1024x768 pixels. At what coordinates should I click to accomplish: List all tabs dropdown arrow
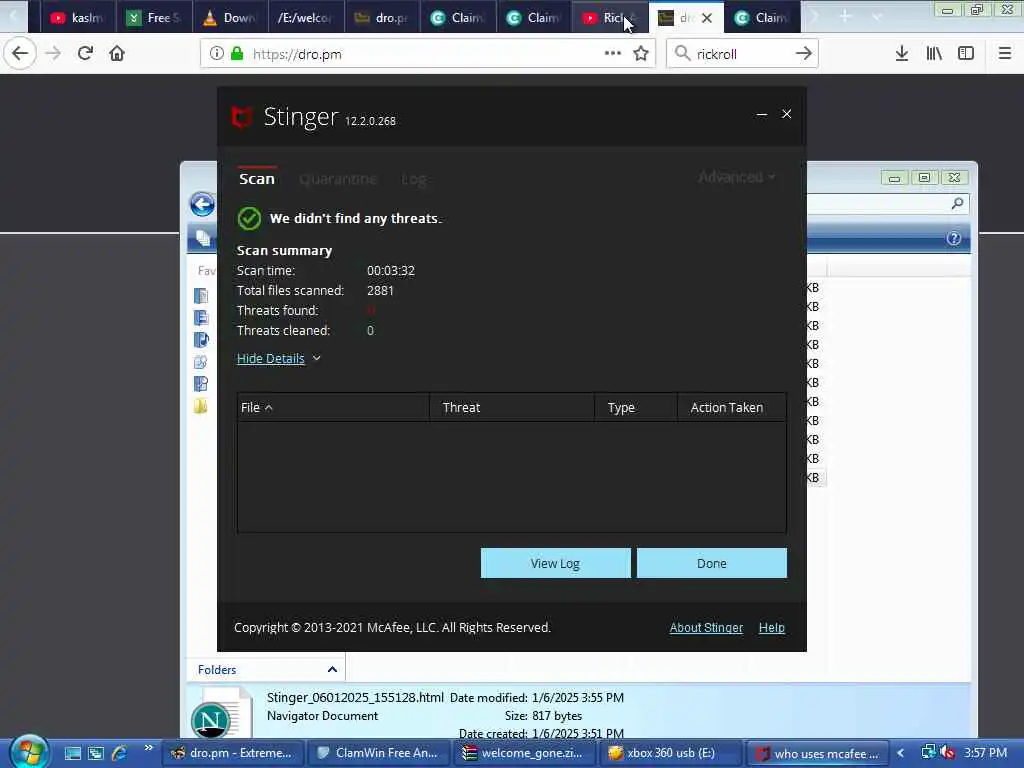point(876,16)
